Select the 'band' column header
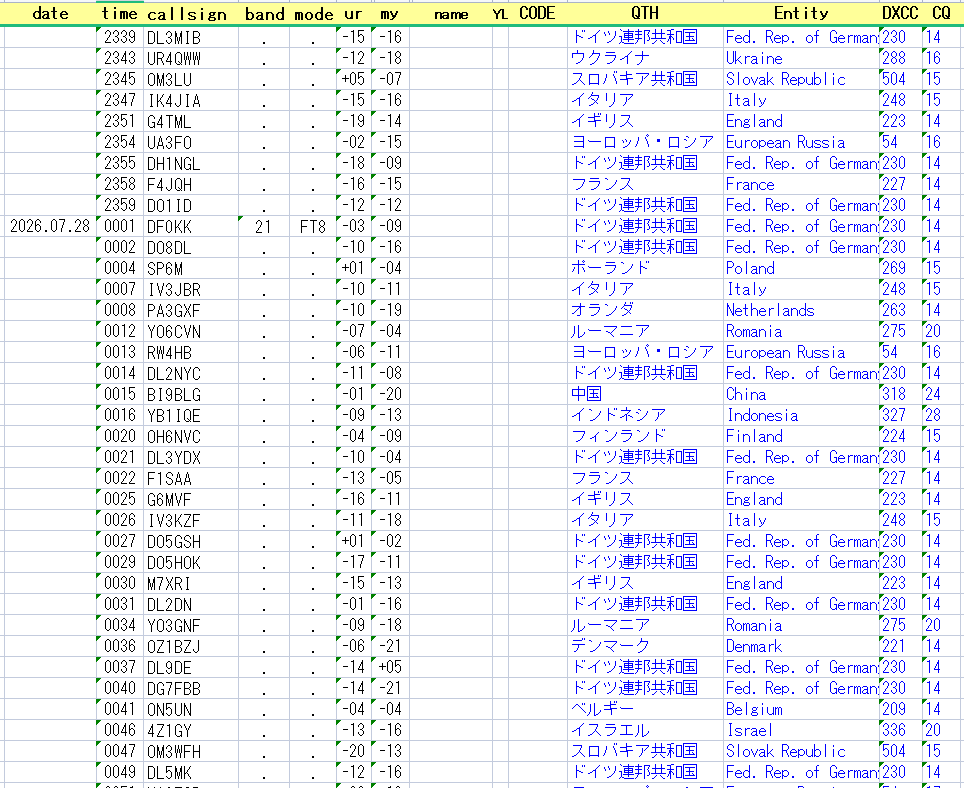This screenshot has height=788, width=964. click(x=264, y=13)
